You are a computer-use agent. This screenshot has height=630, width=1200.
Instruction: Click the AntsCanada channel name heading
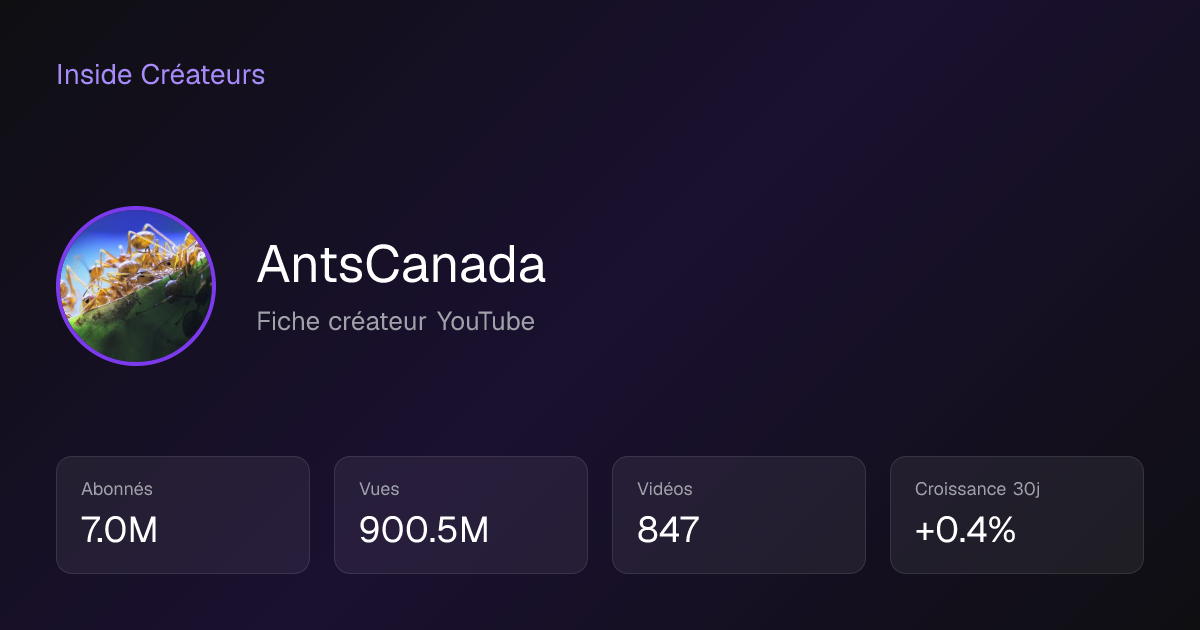[x=401, y=266]
